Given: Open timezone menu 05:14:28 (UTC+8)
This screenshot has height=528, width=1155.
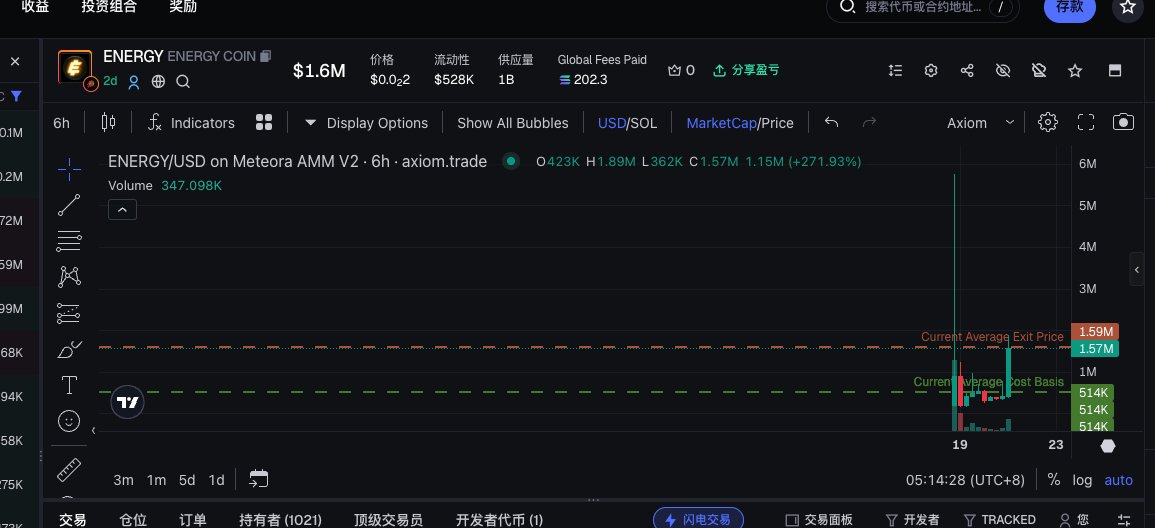Looking at the screenshot, I should coord(965,480).
